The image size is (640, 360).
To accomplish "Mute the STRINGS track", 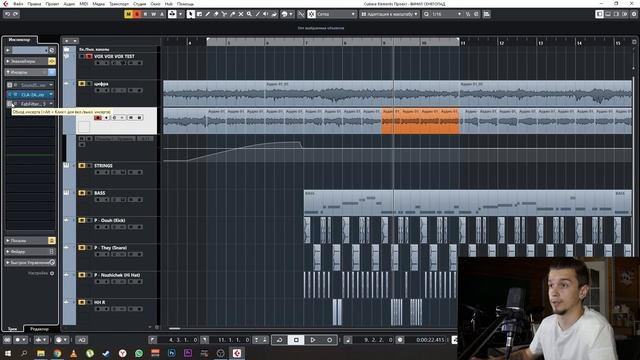I will [x=82, y=166].
